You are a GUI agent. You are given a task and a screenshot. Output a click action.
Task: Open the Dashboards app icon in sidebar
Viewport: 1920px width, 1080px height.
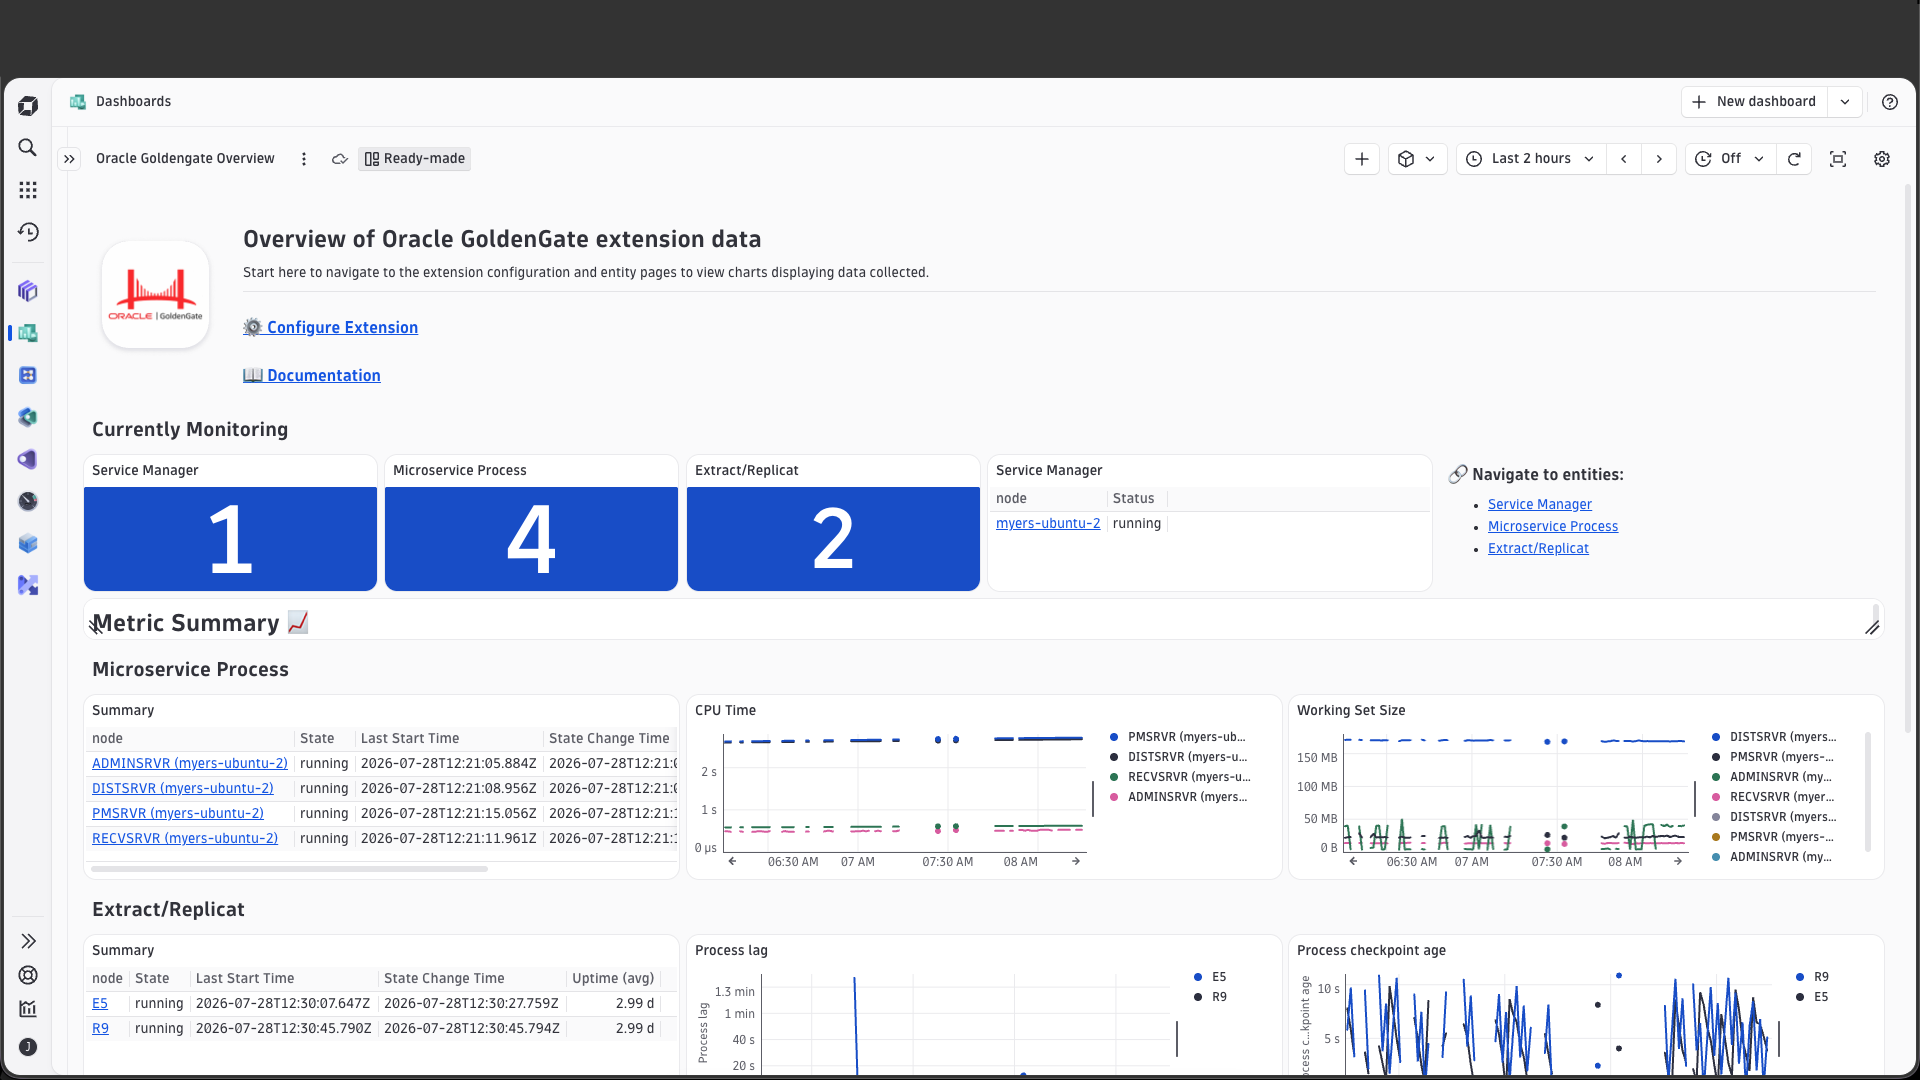click(28, 333)
